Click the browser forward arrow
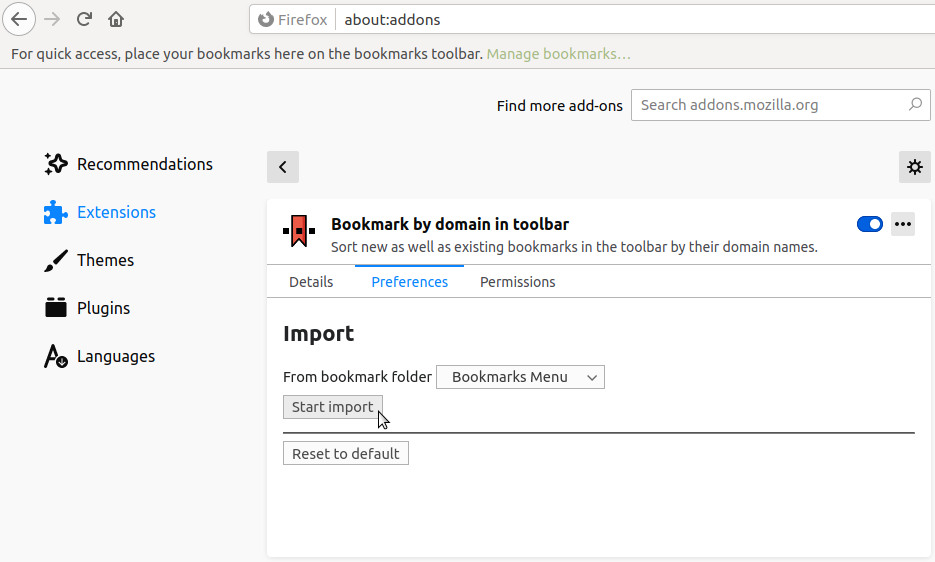This screenshot has width=935, height=562. [52, 19]
